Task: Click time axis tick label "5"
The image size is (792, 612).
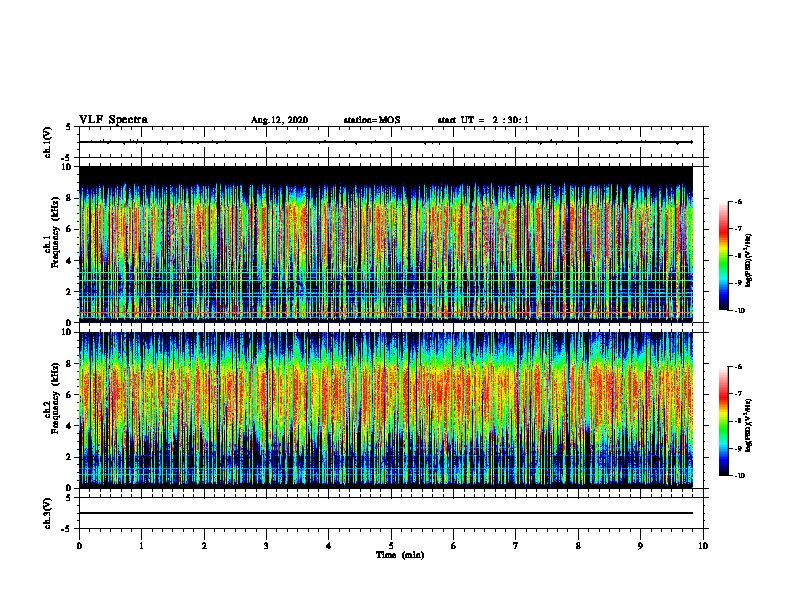Action: point(391,546)
